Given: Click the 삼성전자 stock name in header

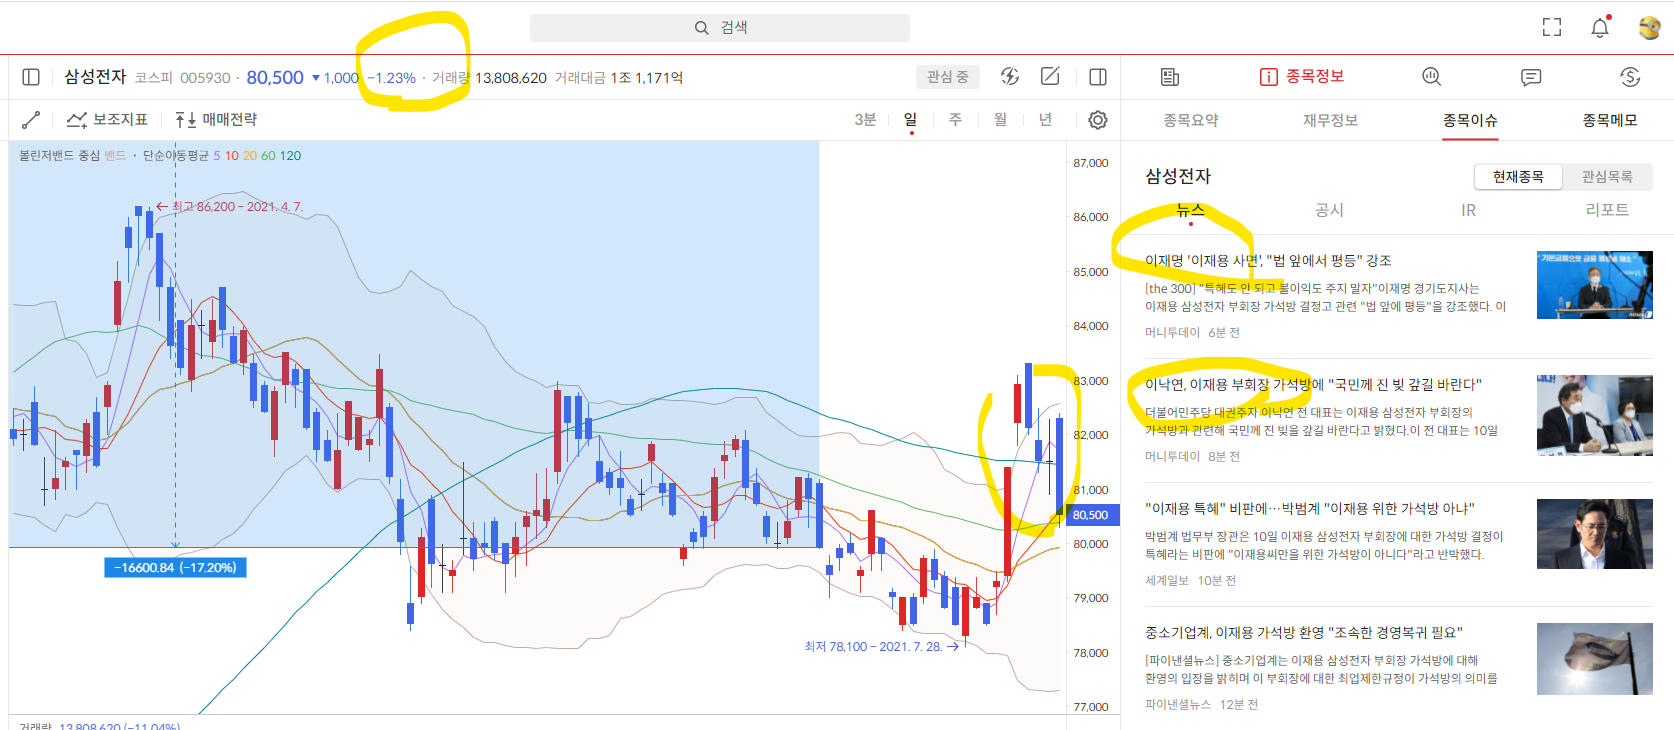Looking at the screenshot, I should (x=95, y=77).
